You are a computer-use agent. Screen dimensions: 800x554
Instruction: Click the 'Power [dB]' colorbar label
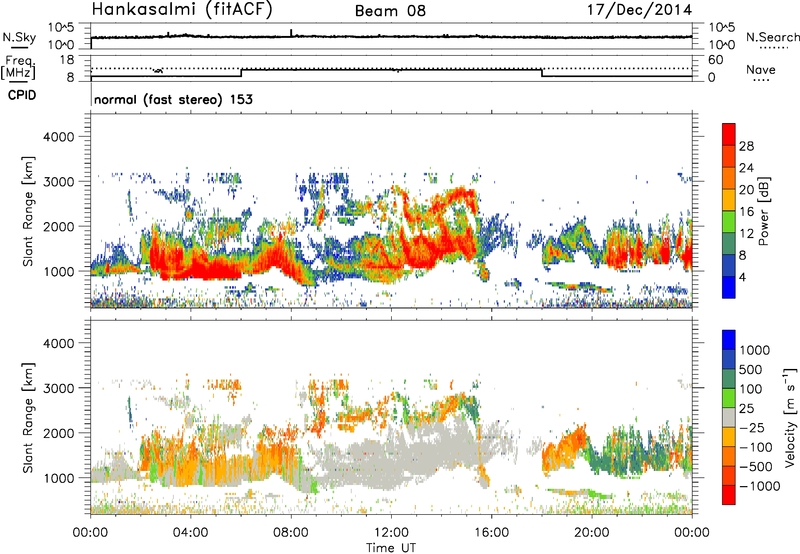pyautogui.click(x=764, y=211)
